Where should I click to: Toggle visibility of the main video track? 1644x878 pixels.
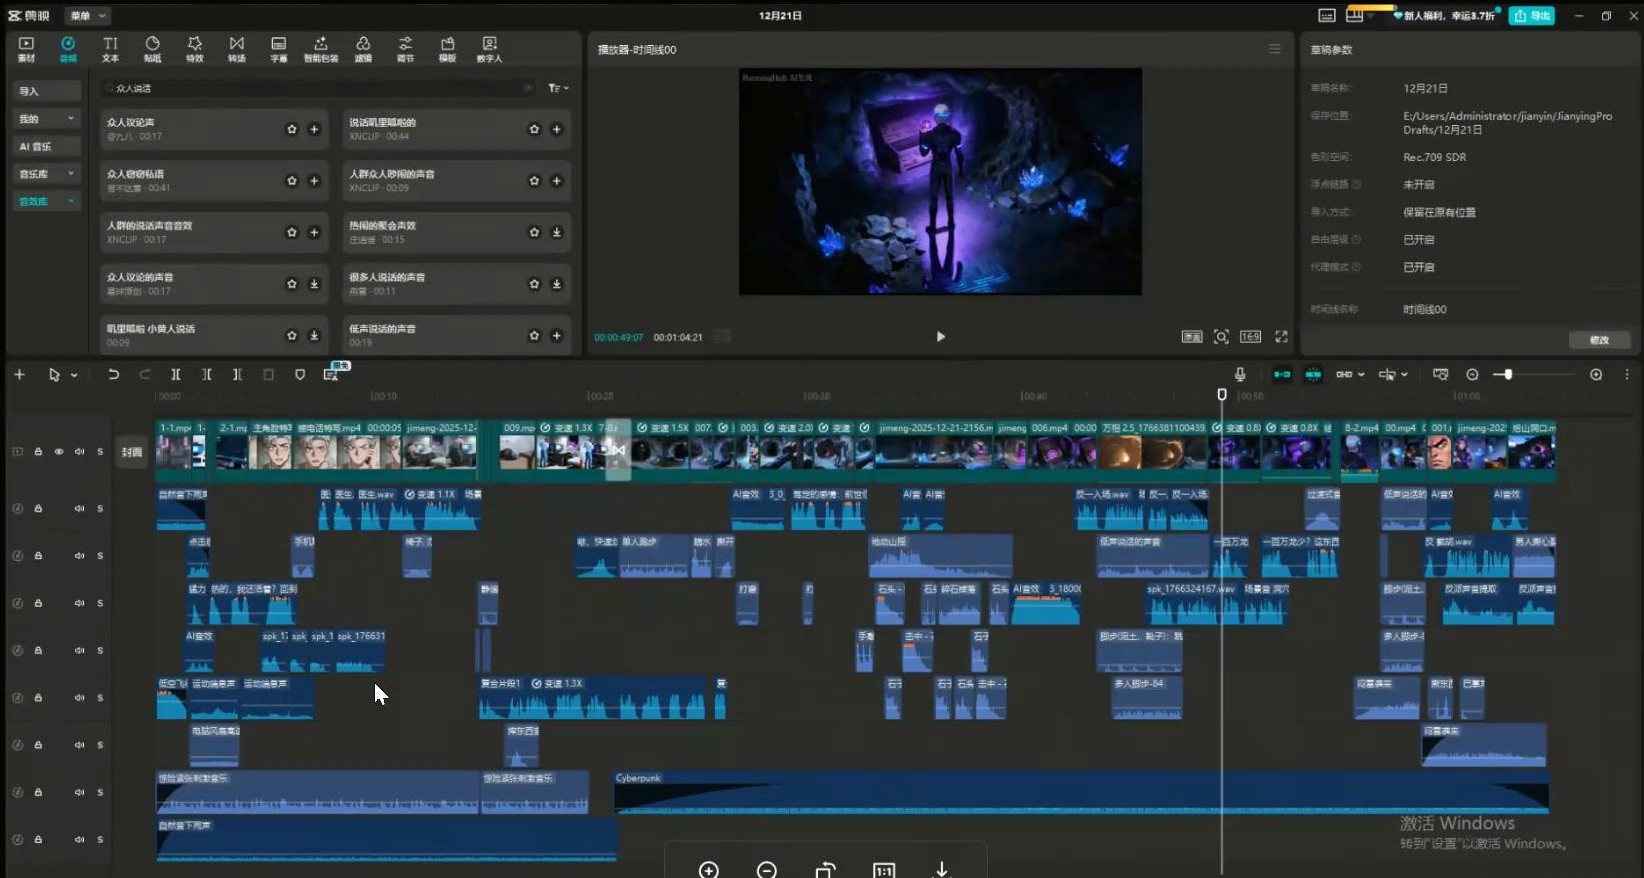(x=59, y=452)
